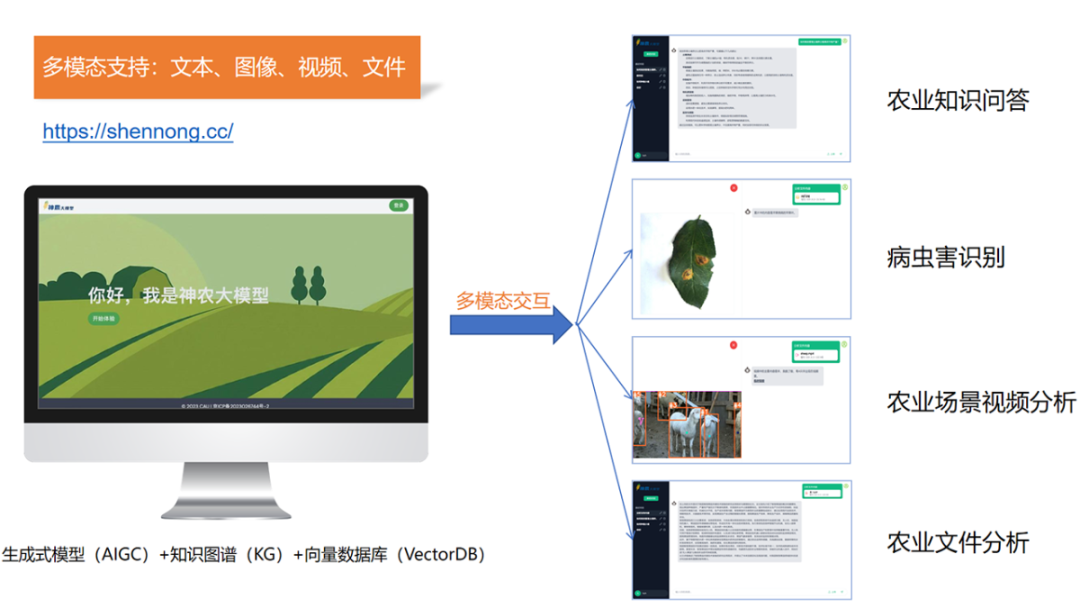The width and height of the screenshot is (1080, 608).
Task: Click the green 开始体验 button
Action: coord(104,318)
